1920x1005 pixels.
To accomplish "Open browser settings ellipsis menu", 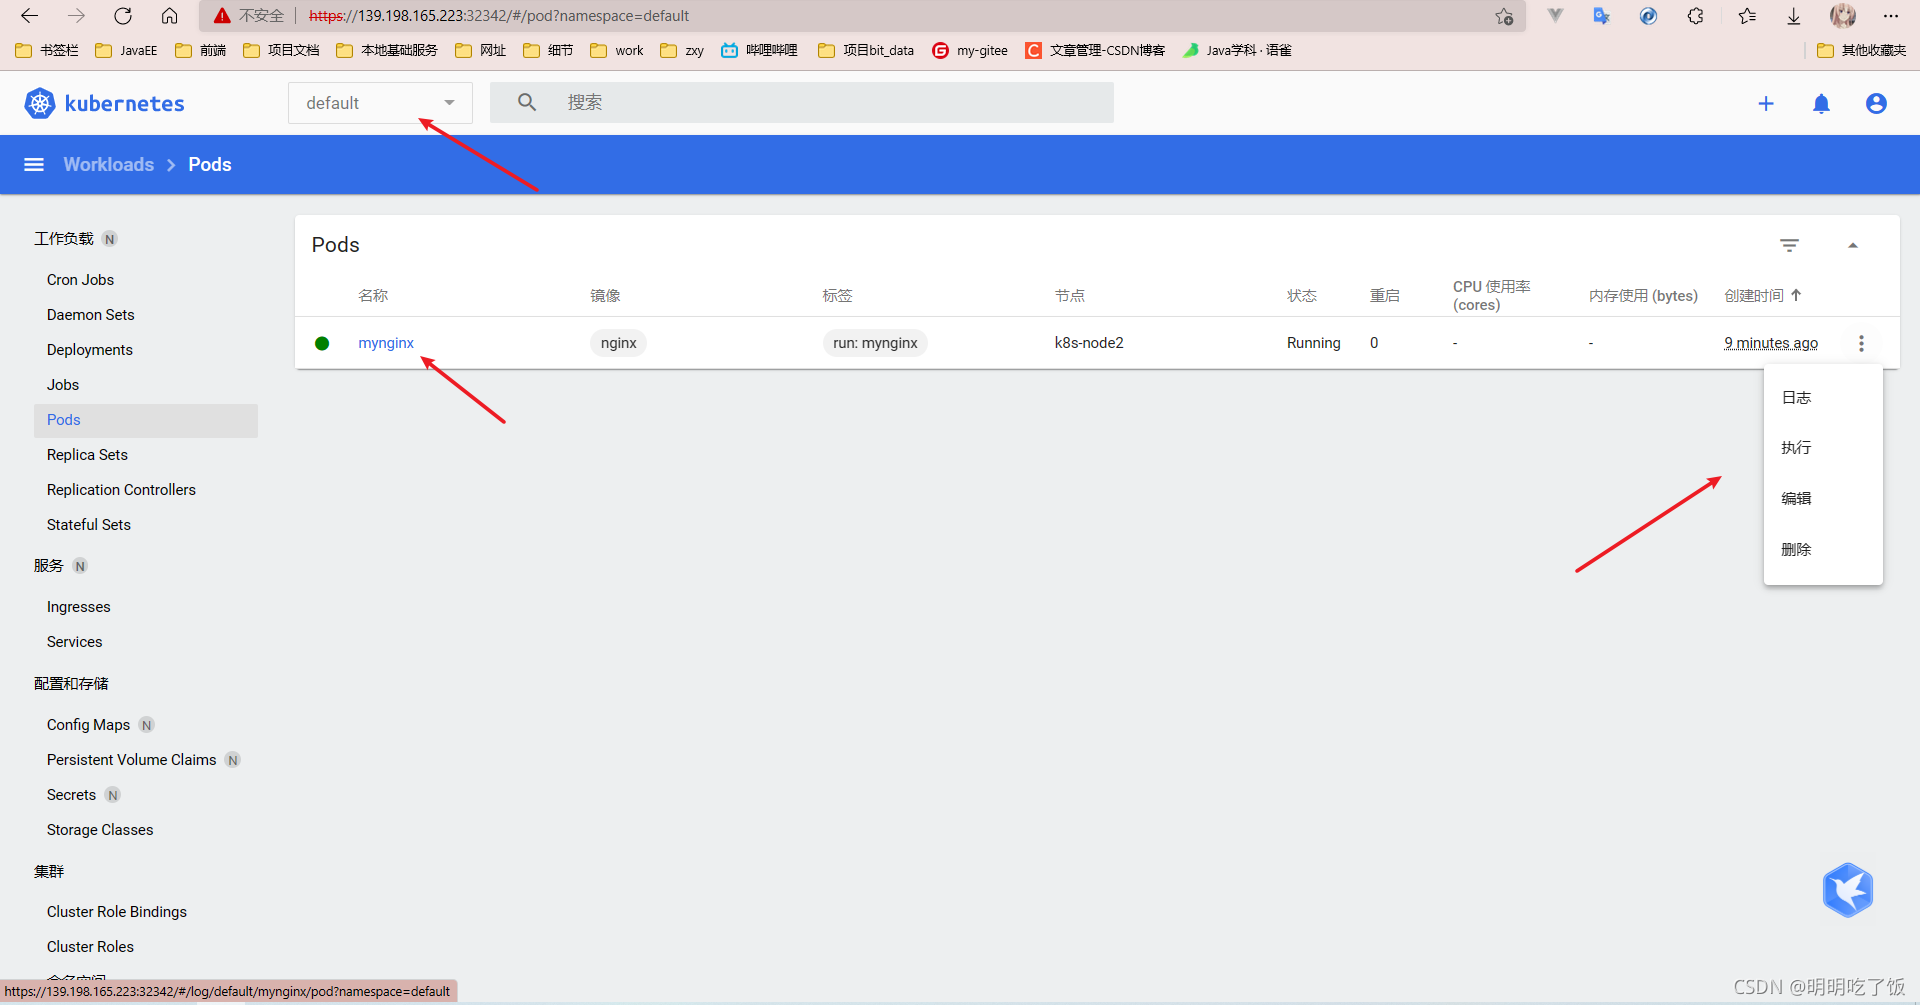I will (1890, 16).
